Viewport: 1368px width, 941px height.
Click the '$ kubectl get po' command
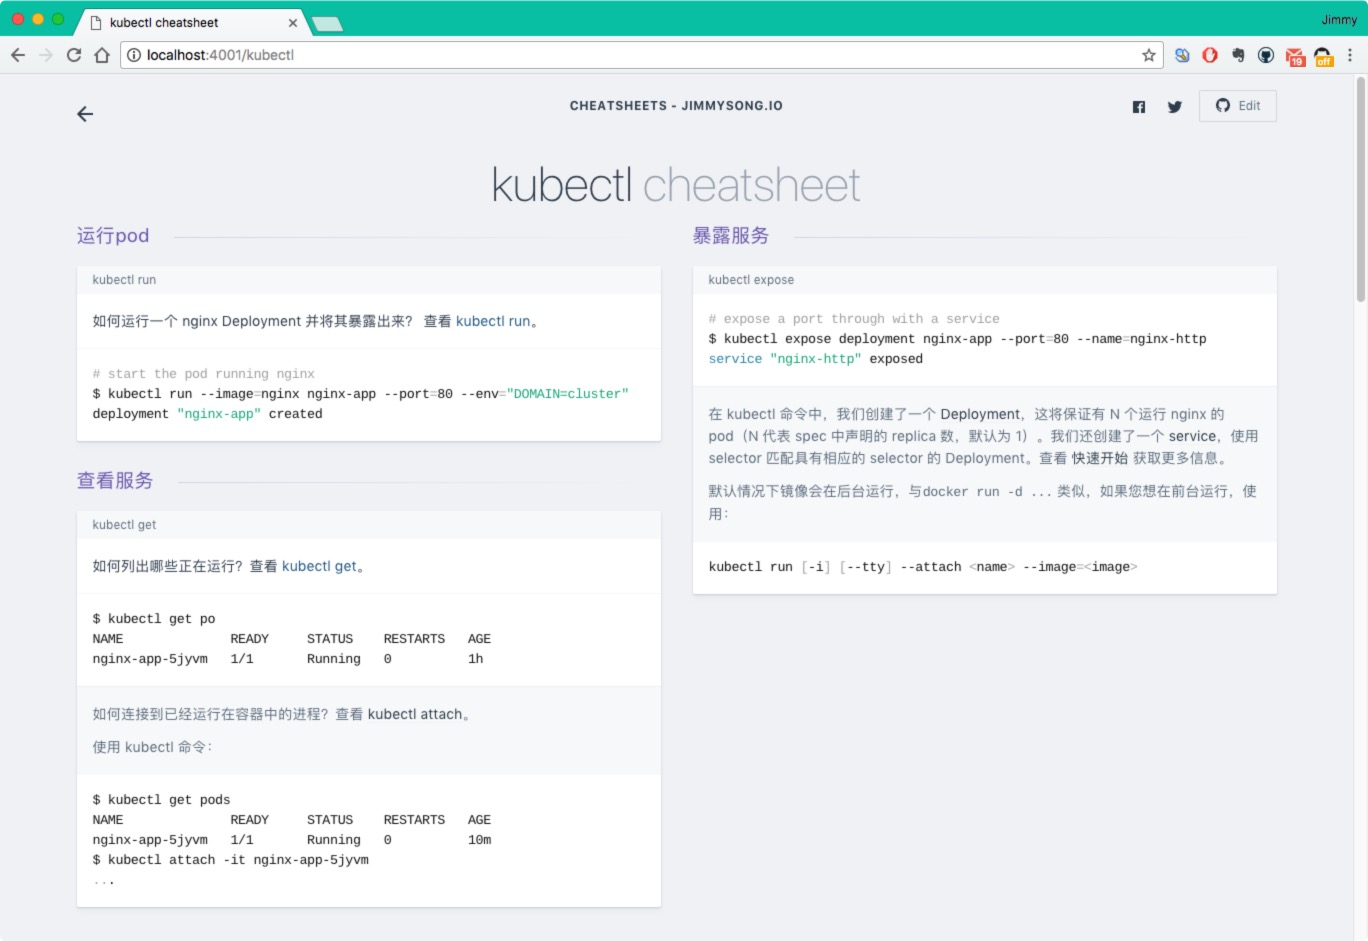coord(154,619)
